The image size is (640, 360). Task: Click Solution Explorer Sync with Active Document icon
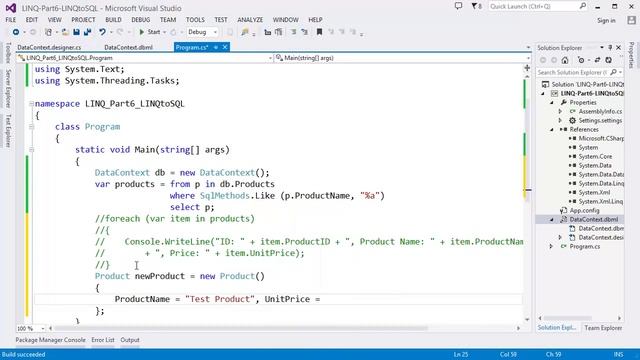click(x=597, y=60)
